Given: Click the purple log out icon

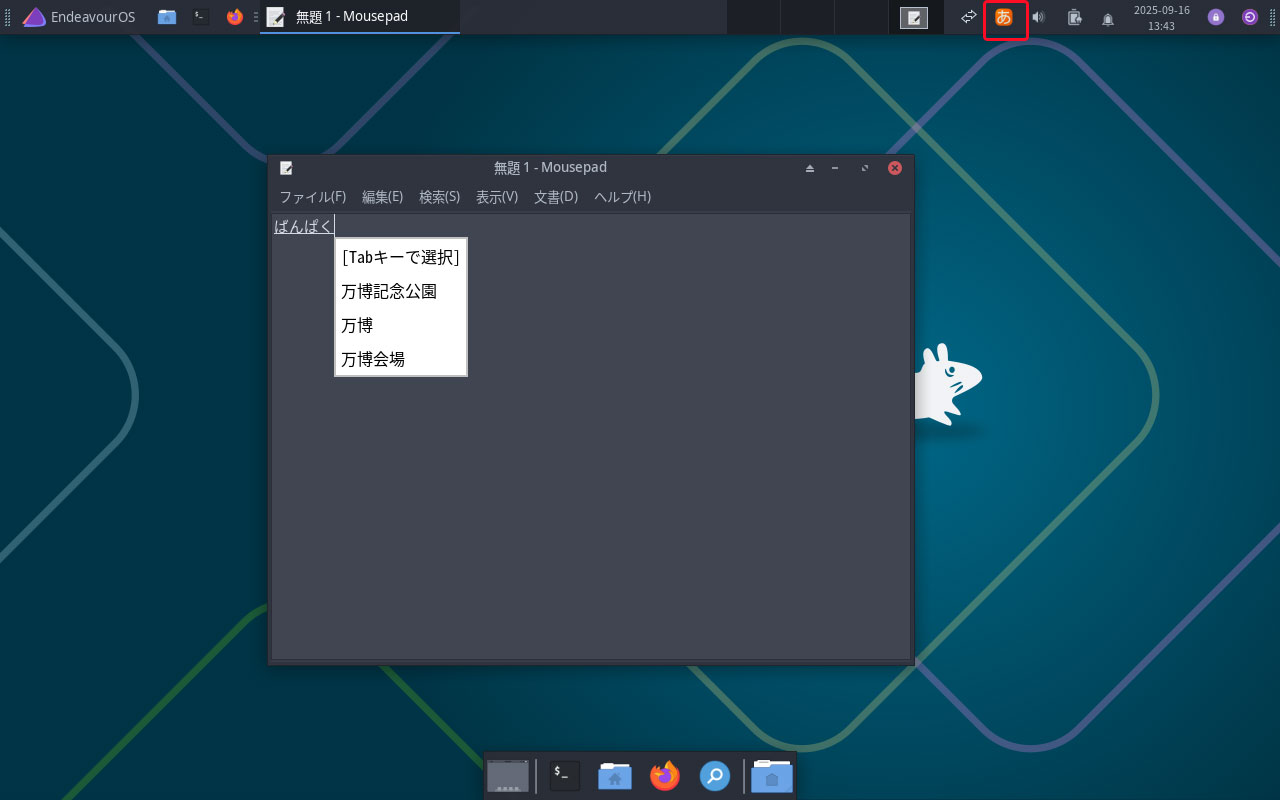Looking at the screenshot, I should (x=1250, y=17).
